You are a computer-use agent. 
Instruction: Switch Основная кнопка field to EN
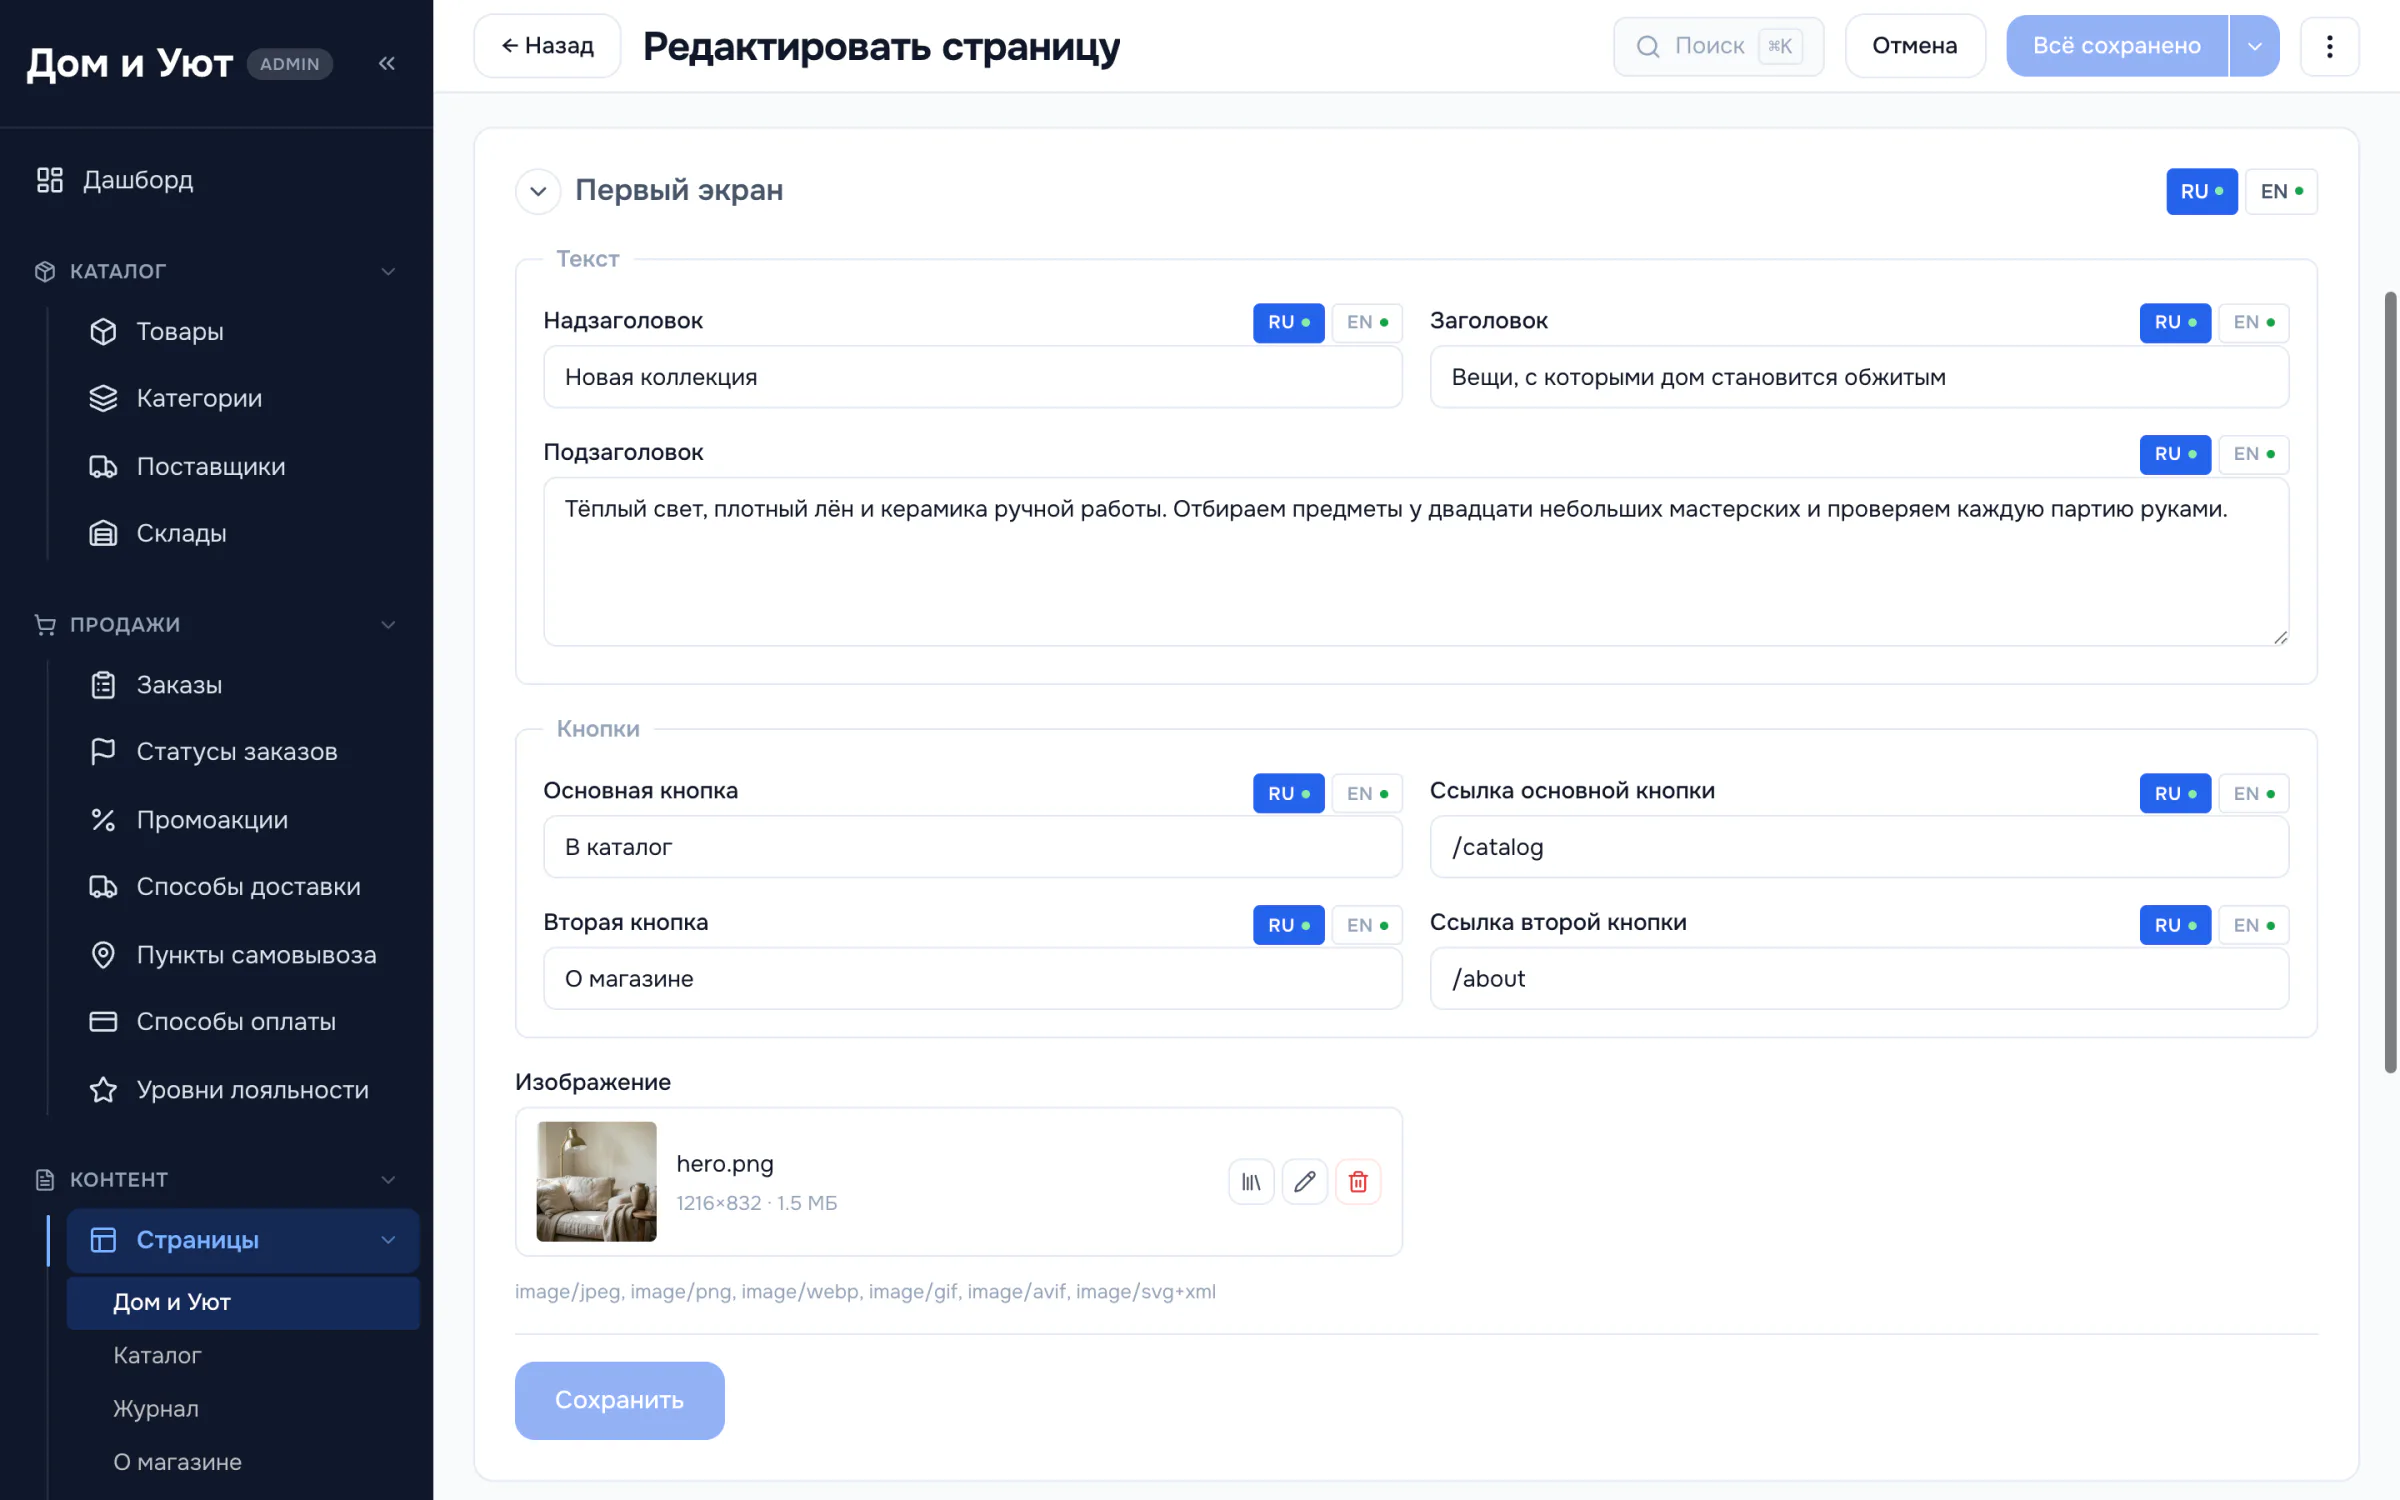pos(1367,793)
